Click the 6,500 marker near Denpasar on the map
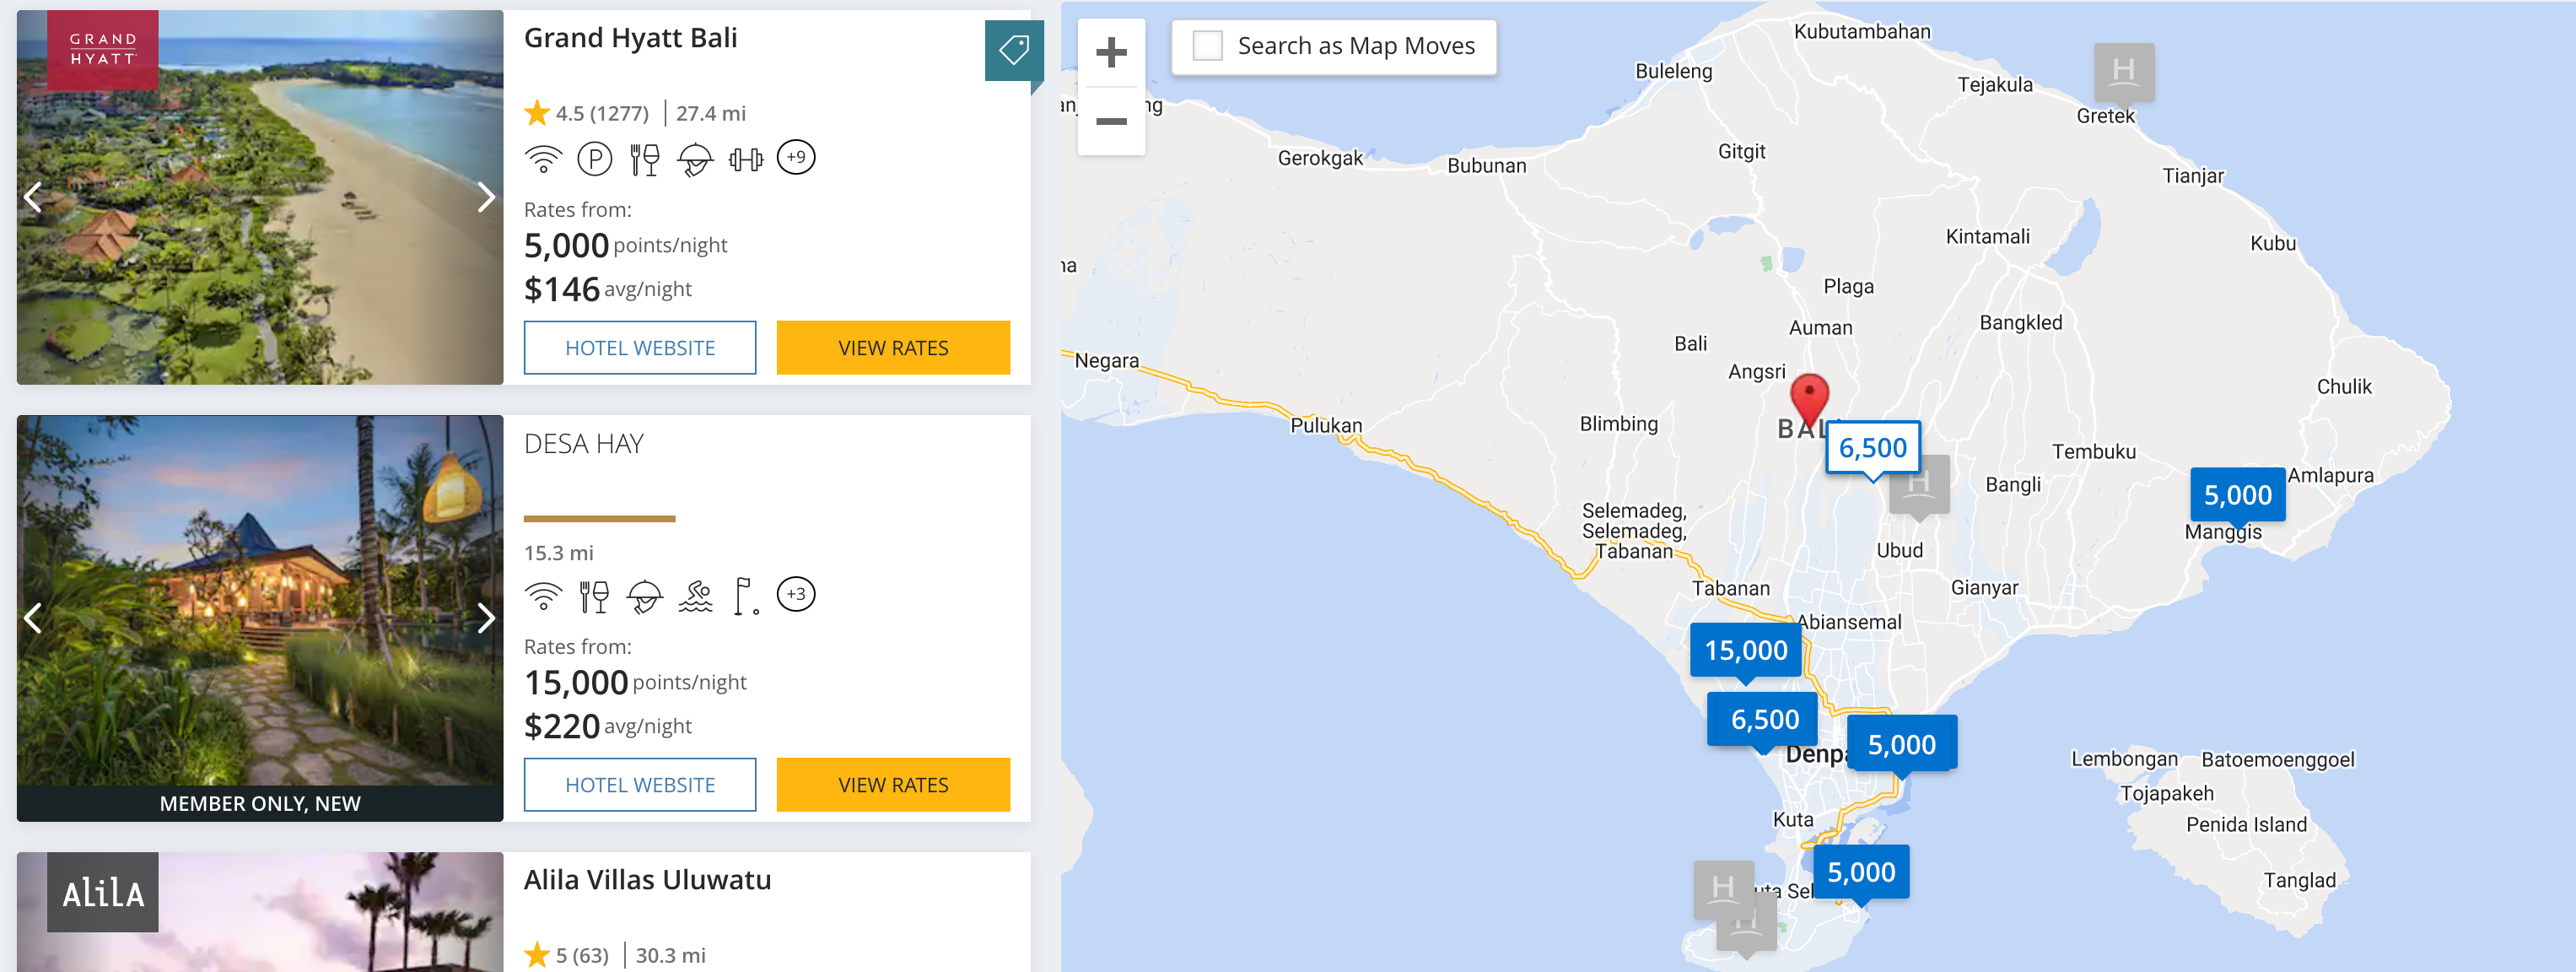This screenshot has height=972, width=2576. point(1761,717)
